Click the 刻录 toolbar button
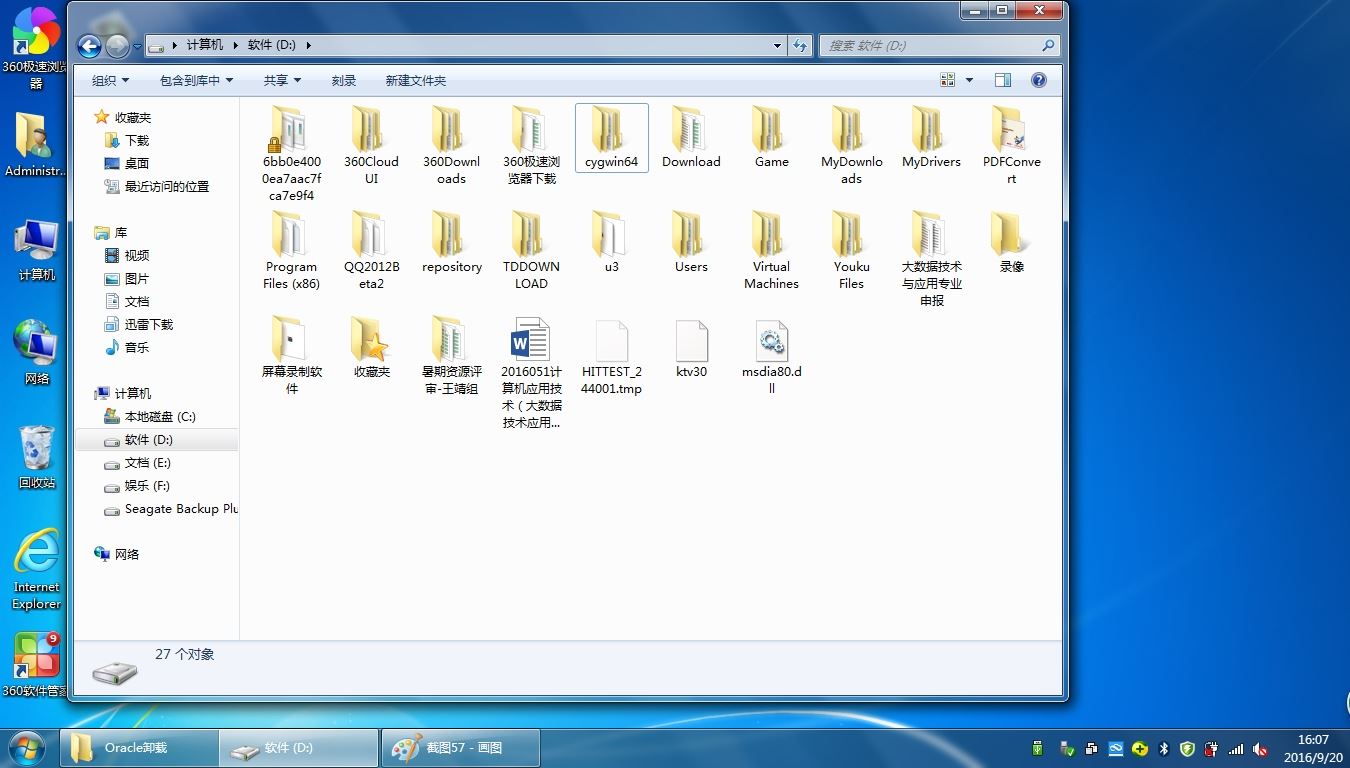The image size is (1350, 768). pos(343,80)
